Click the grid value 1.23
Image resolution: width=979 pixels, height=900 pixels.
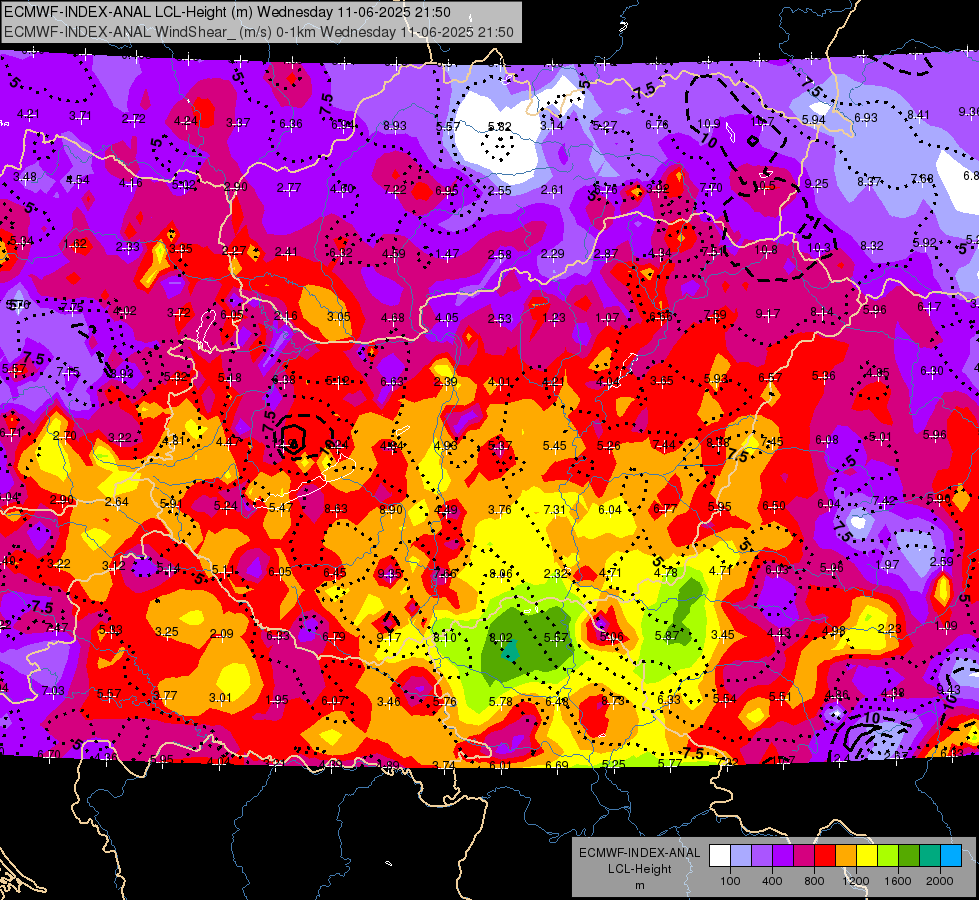click(554, 318)
